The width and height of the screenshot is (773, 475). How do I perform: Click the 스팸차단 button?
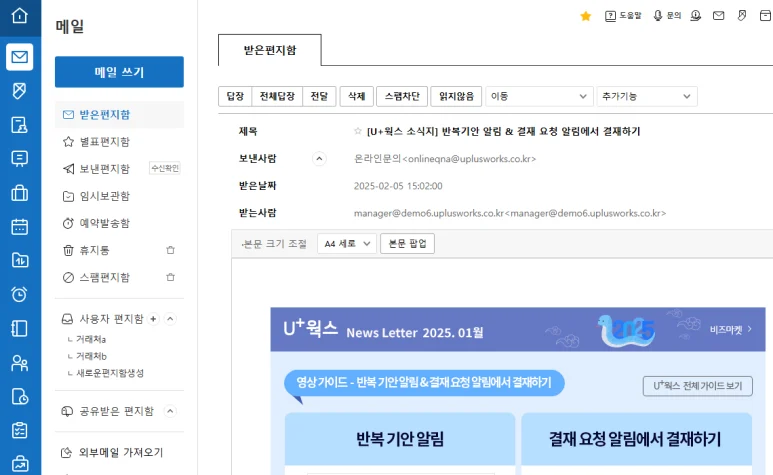click(x=403, y=96)
